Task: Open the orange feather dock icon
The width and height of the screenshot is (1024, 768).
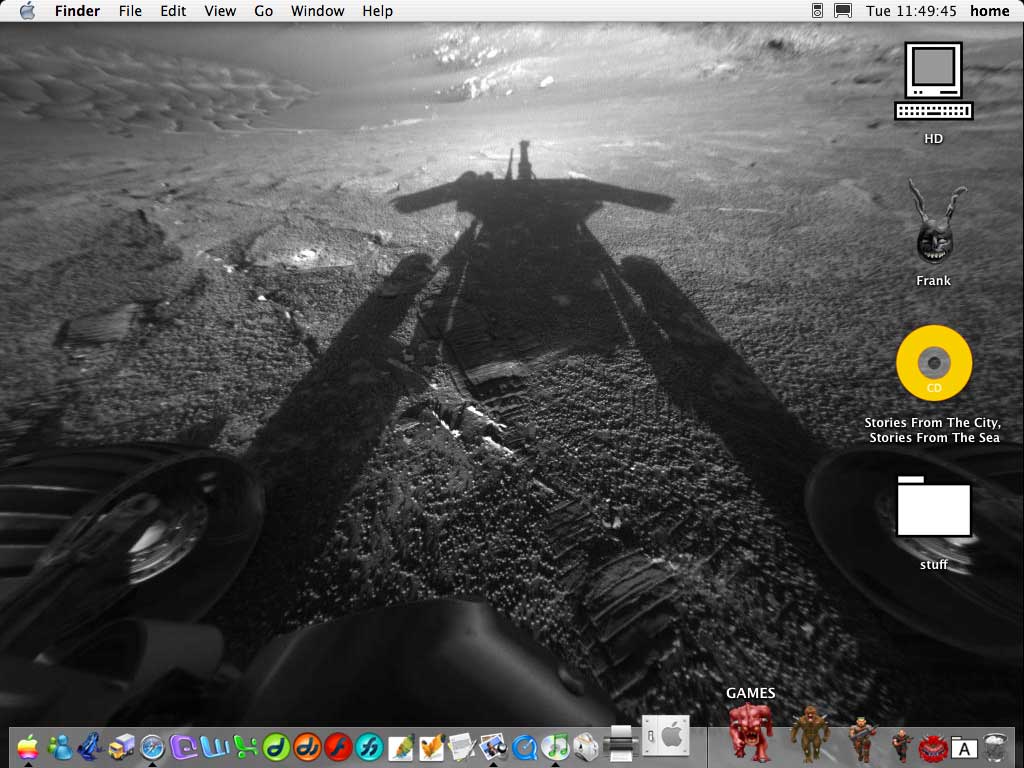Action: [431, 747]
